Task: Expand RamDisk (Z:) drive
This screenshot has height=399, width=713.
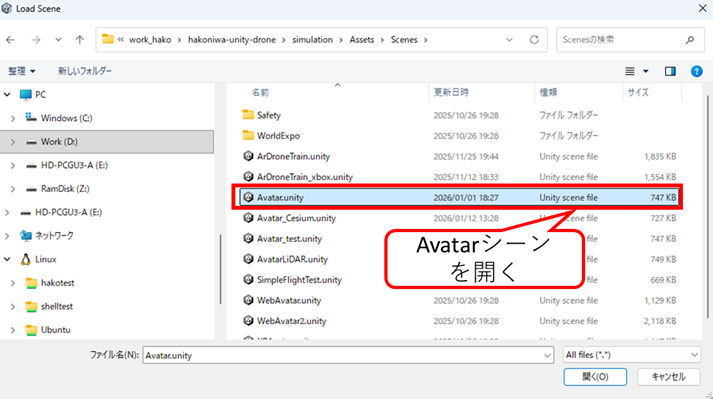Action: tap(13, 189)
